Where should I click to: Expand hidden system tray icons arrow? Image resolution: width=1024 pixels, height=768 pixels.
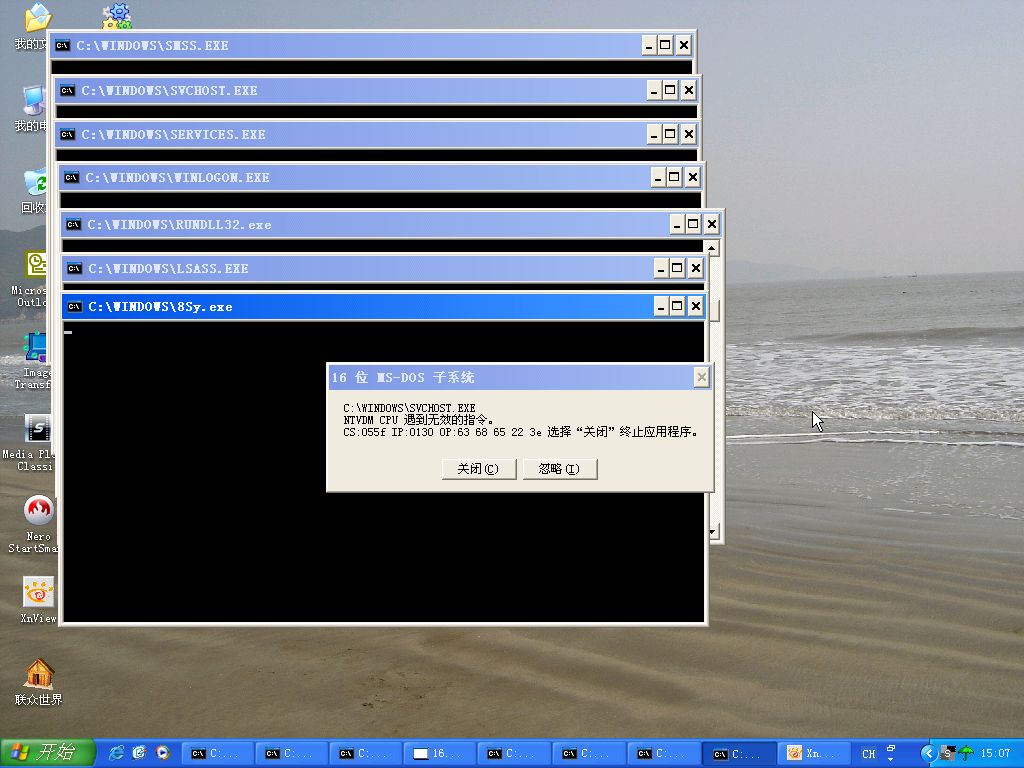coord(928,753)
